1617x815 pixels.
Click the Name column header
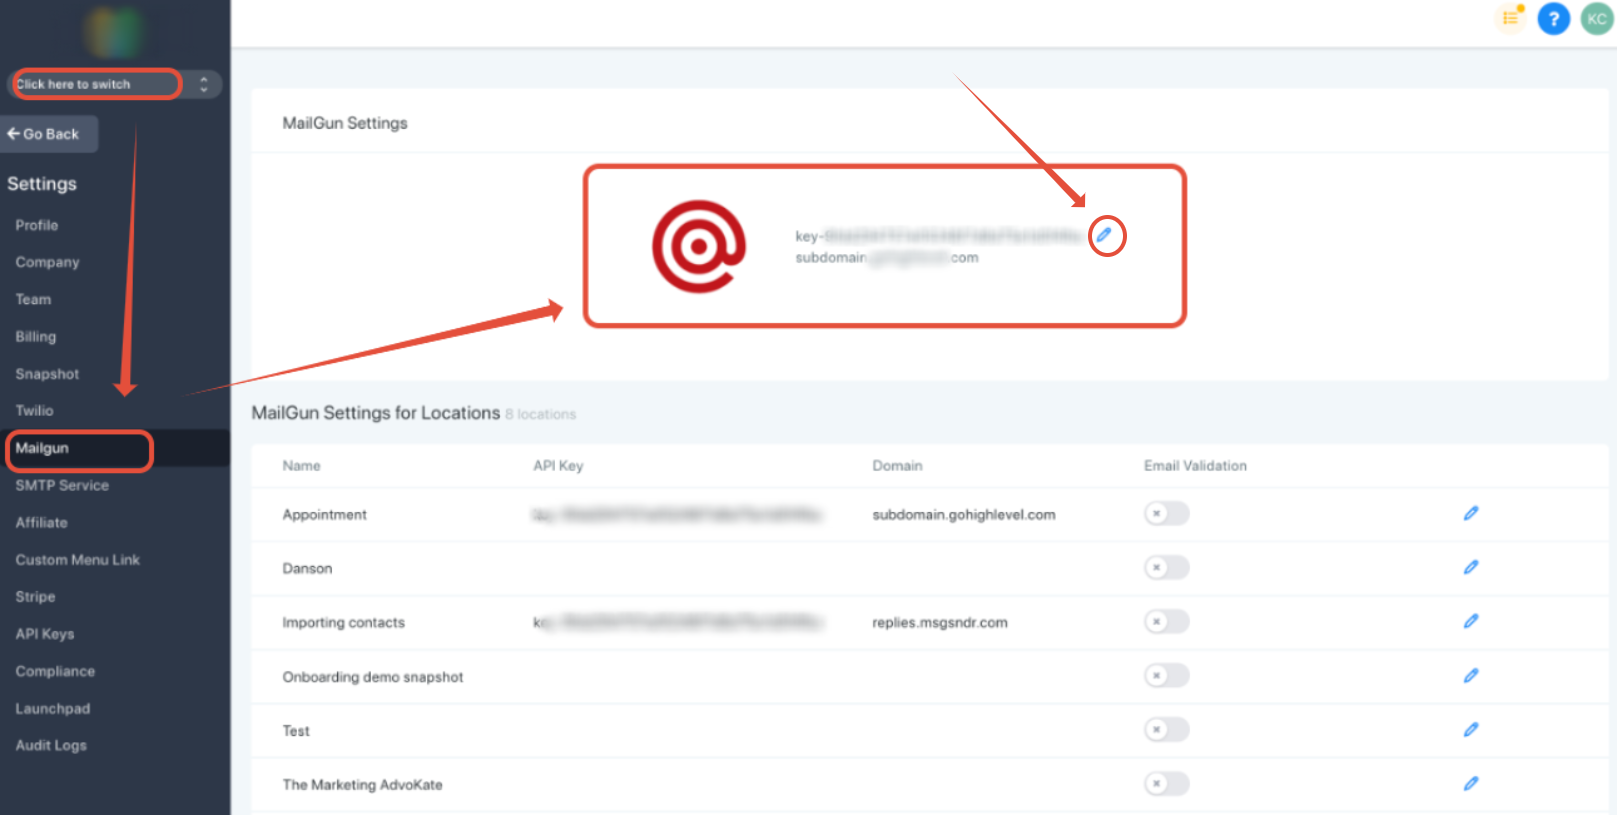tap(301, 466)
